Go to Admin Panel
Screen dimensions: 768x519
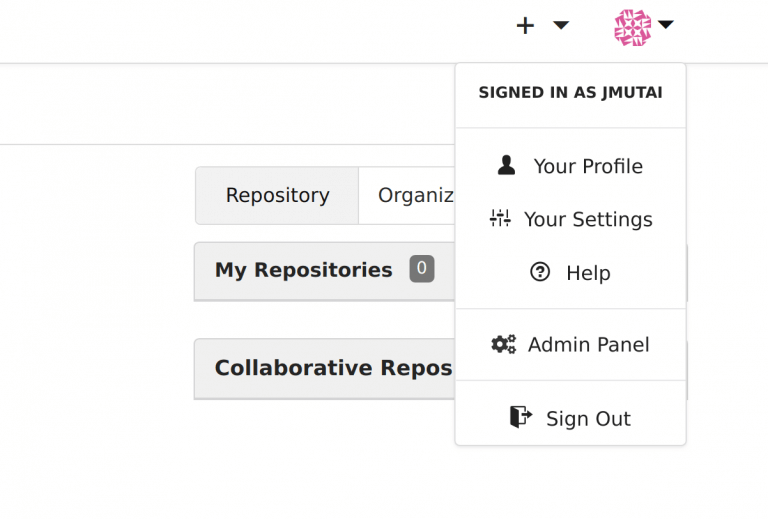pos(588,345)
